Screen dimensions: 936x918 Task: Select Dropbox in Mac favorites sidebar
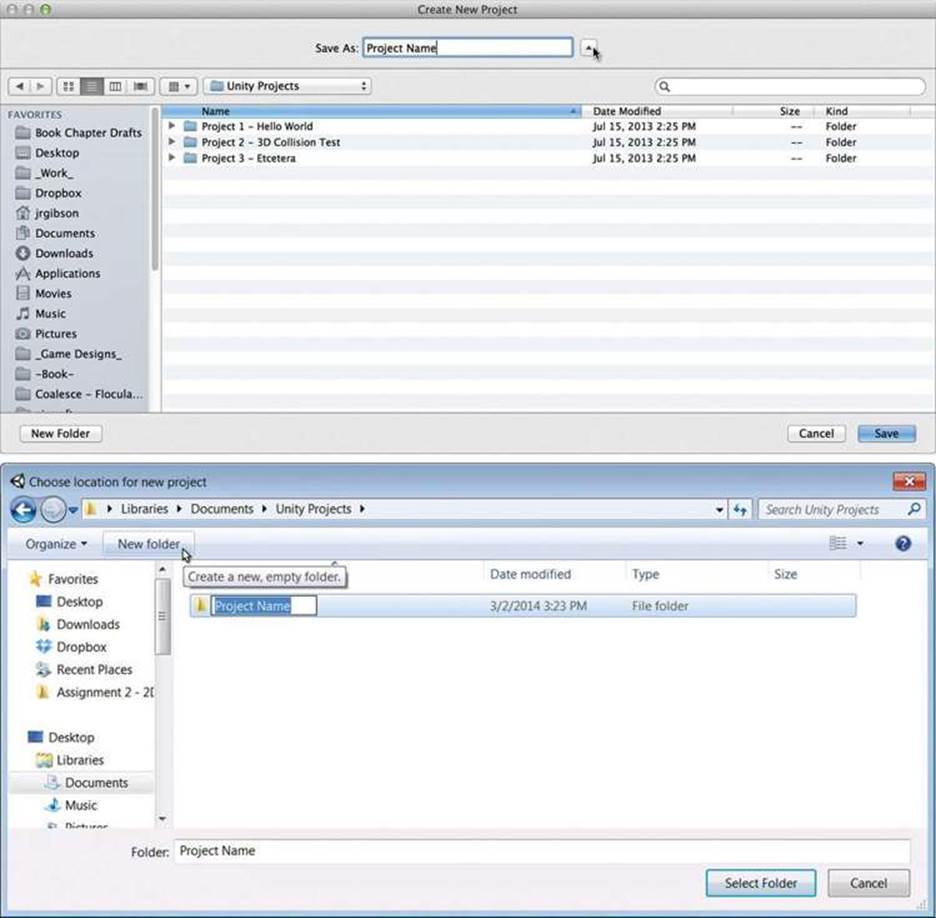pyautogui.click(x=58, y=193)
